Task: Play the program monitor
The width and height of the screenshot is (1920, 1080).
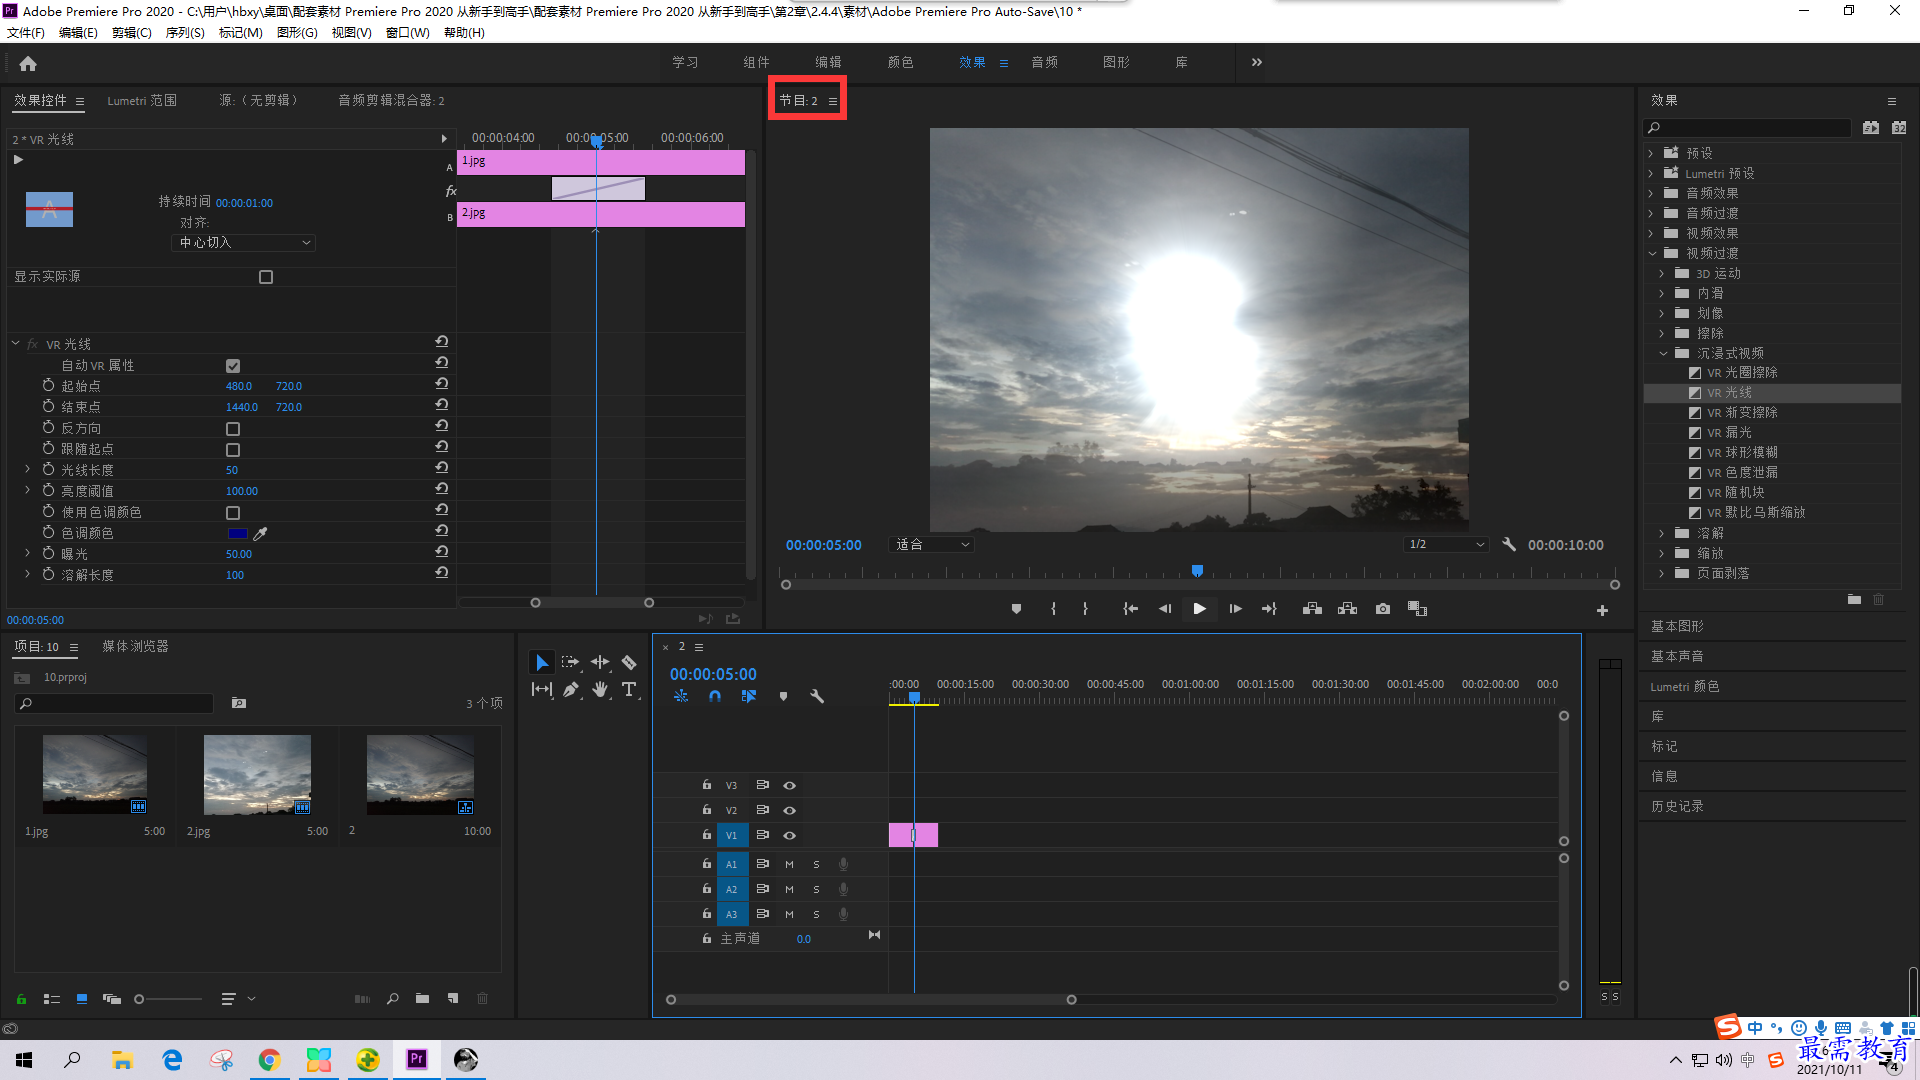Action: tap(1199, 608)
